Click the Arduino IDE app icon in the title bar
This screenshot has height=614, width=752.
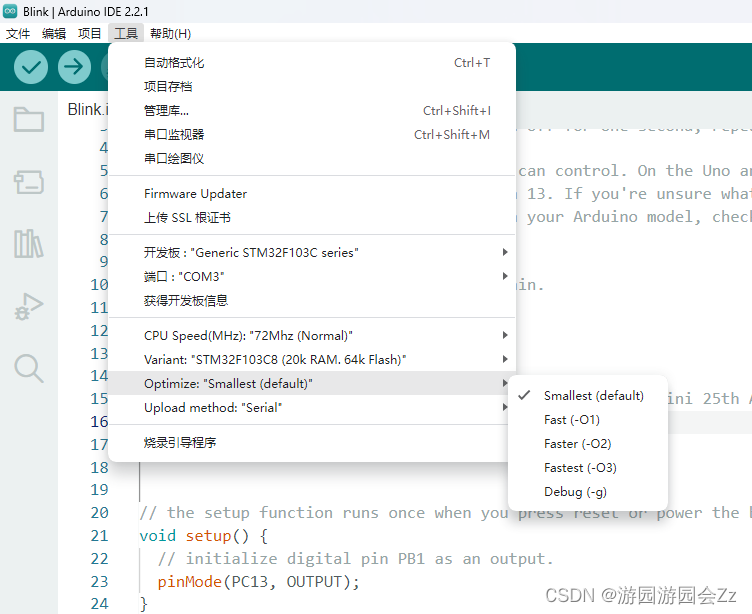10,11
